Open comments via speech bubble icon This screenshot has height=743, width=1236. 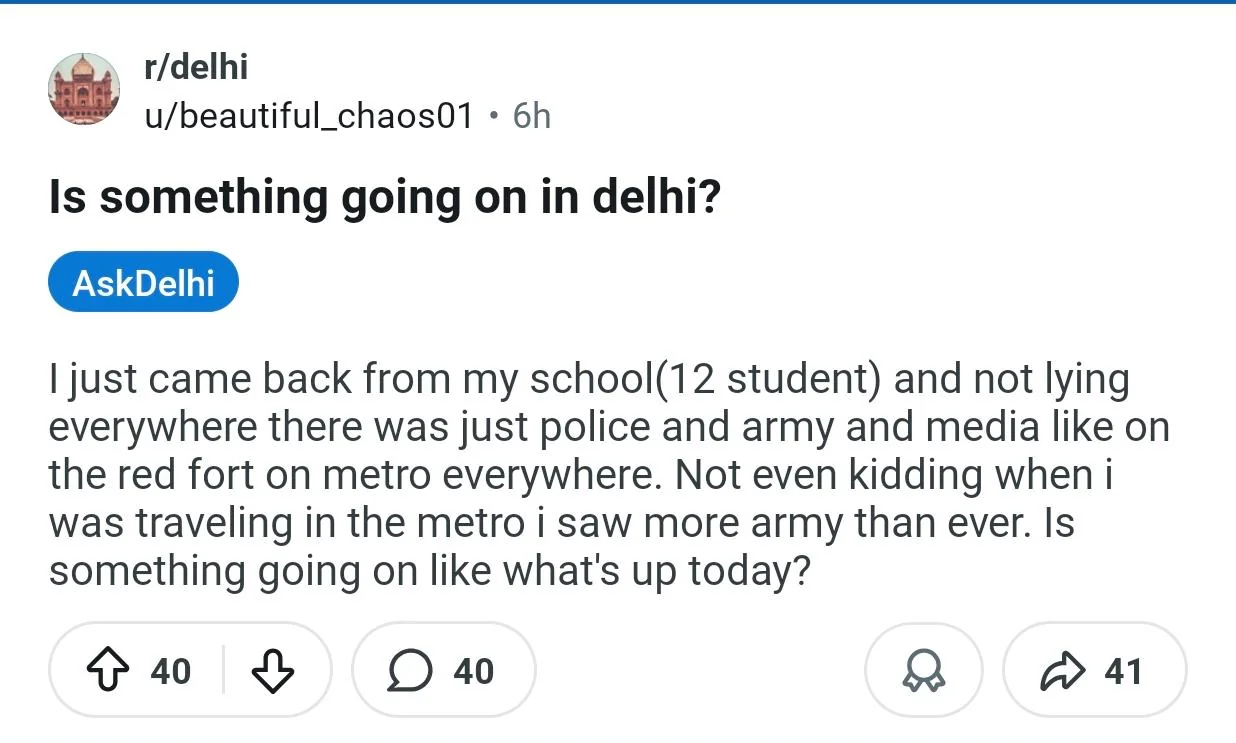[x=408, y=671]
